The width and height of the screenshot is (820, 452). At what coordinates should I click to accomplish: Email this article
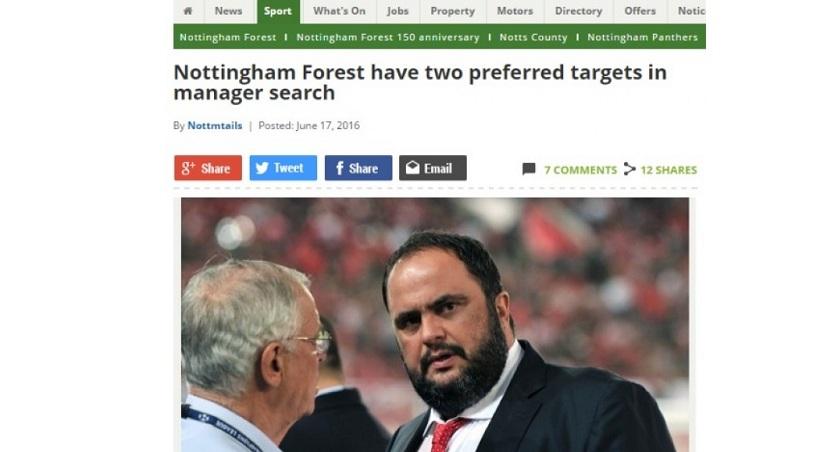click(433, 168)
